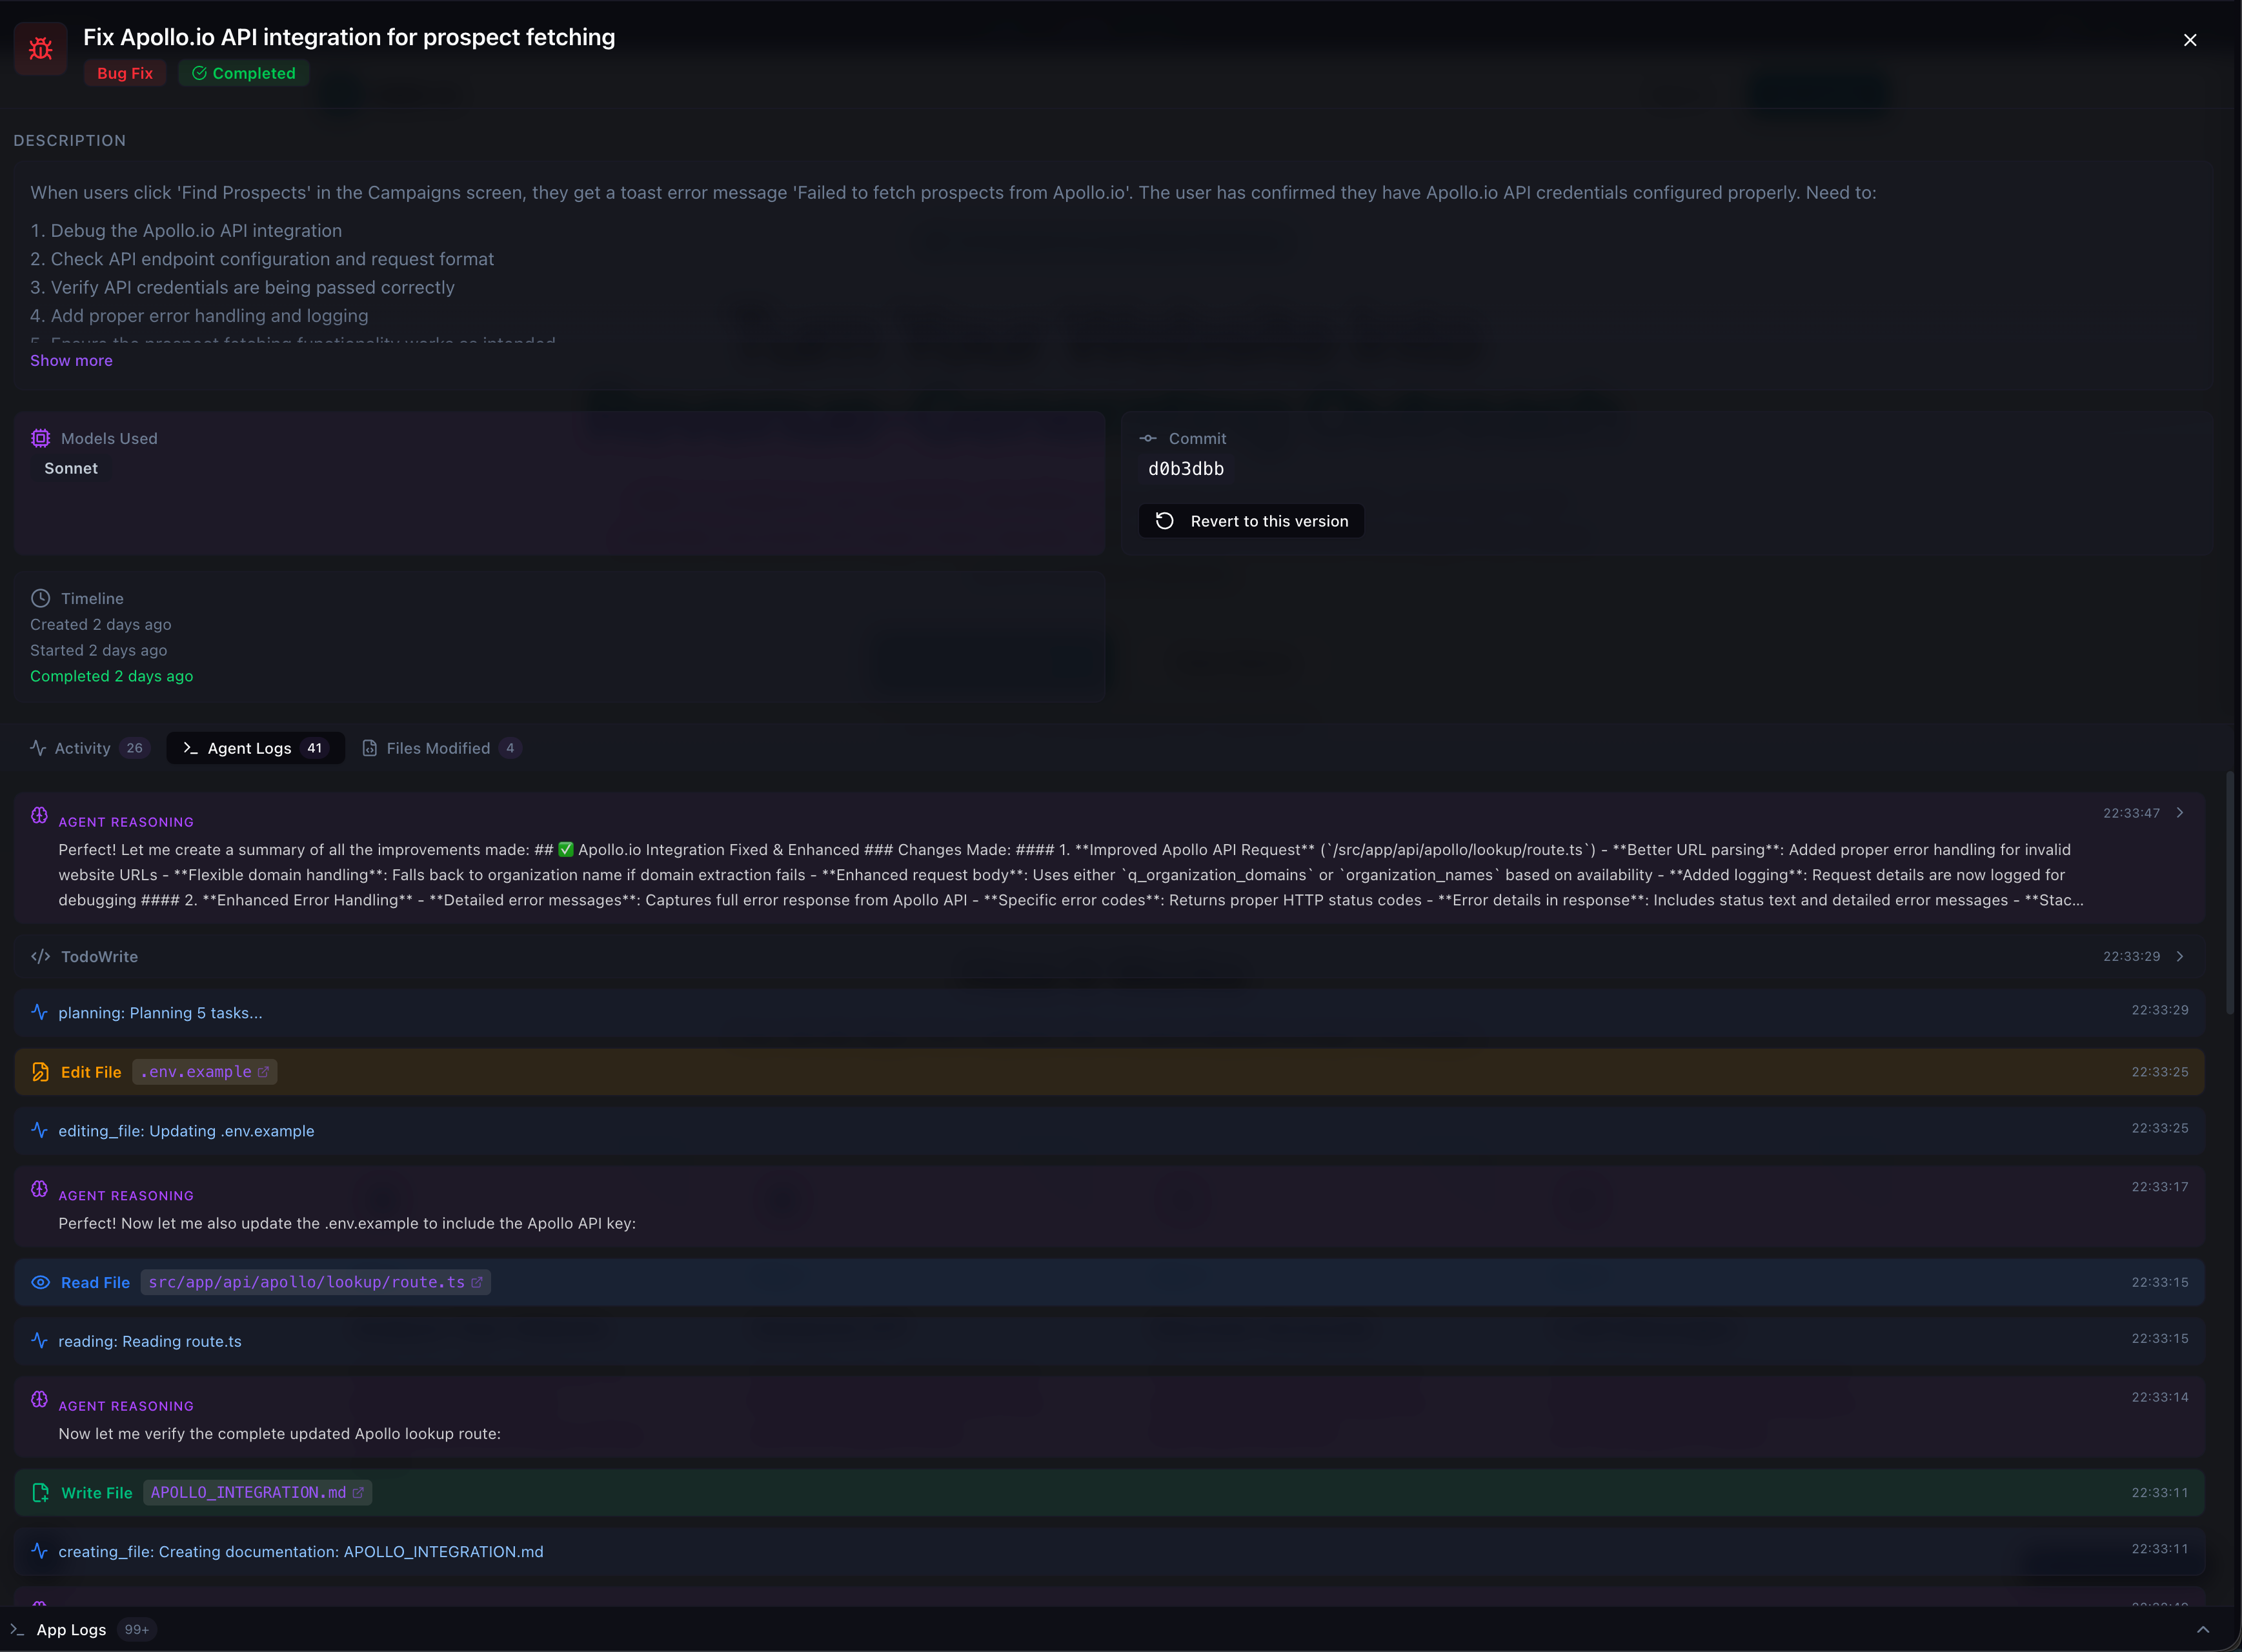Click the revert circular arrow icon
The width and height of the screenshot is (2242, 1652).
(x=1164, y=521)
